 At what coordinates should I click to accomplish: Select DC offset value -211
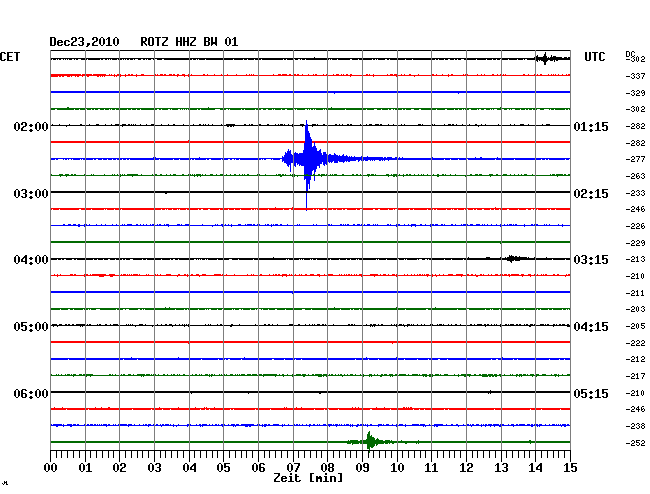tap(635, 293)
